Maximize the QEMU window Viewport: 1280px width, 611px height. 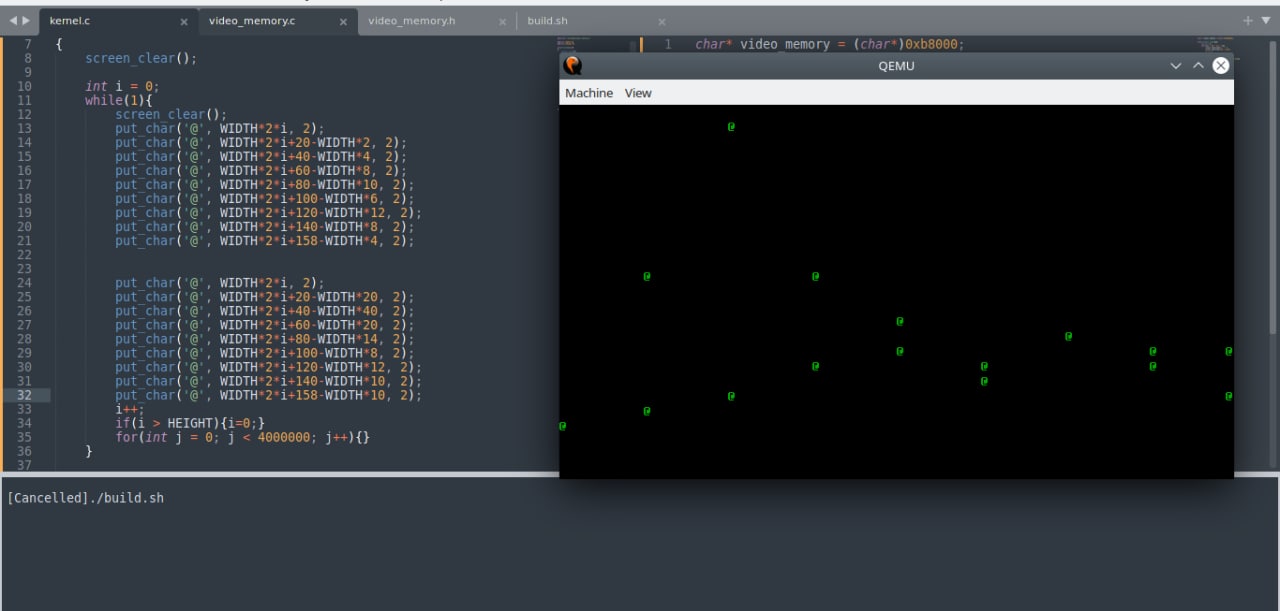point(1198,65)
